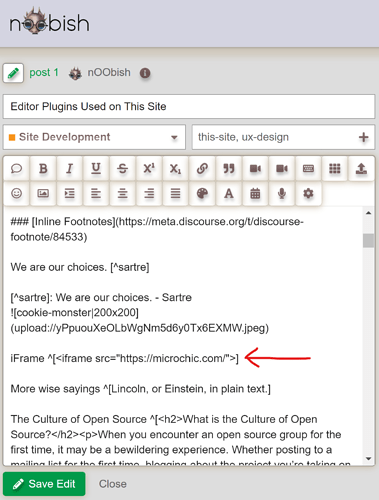Click 'The Culture of Open Source' line
This screenshot has width=379, height=500.
click(164, 419)
